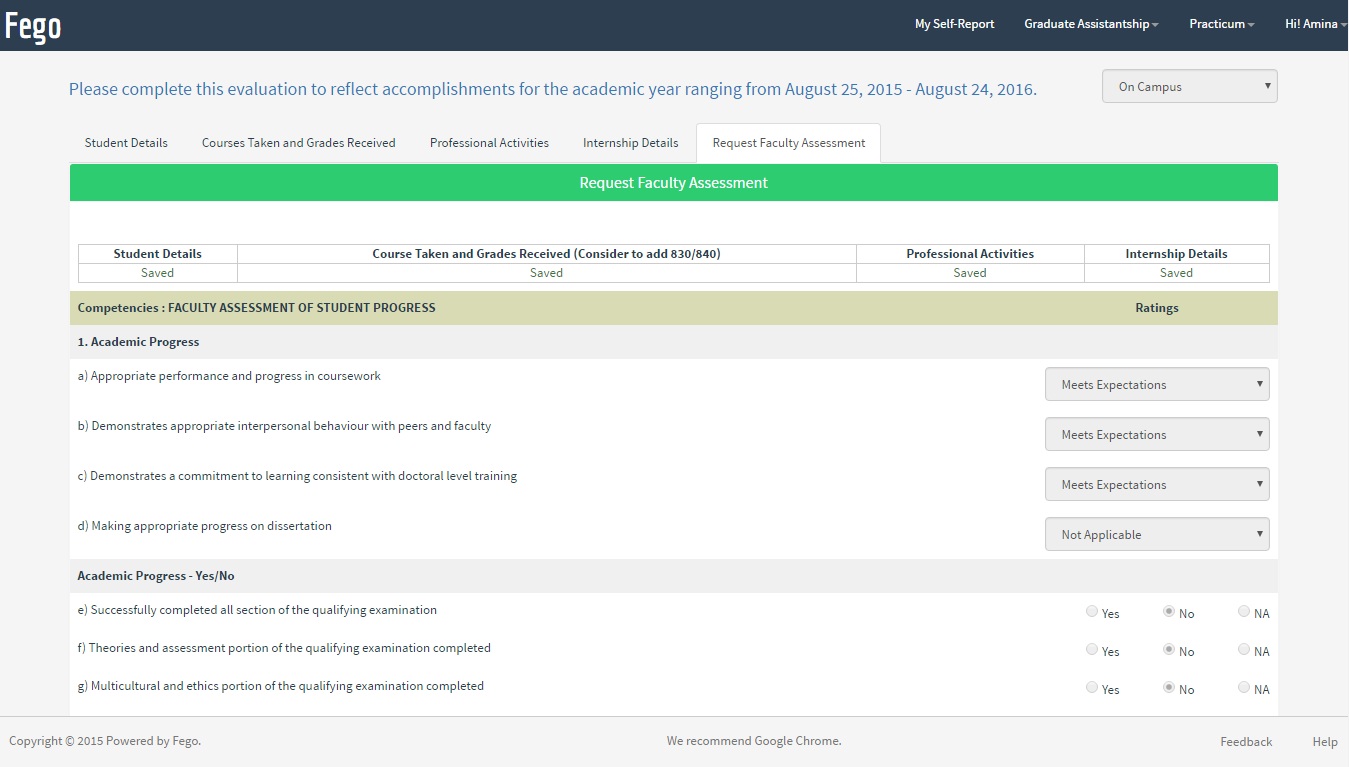Image resolution: width=1349 pixels, height=767 pixels.
Task: Open My Self-Report page
Action: pyautogui.click(x=954, y=24)
